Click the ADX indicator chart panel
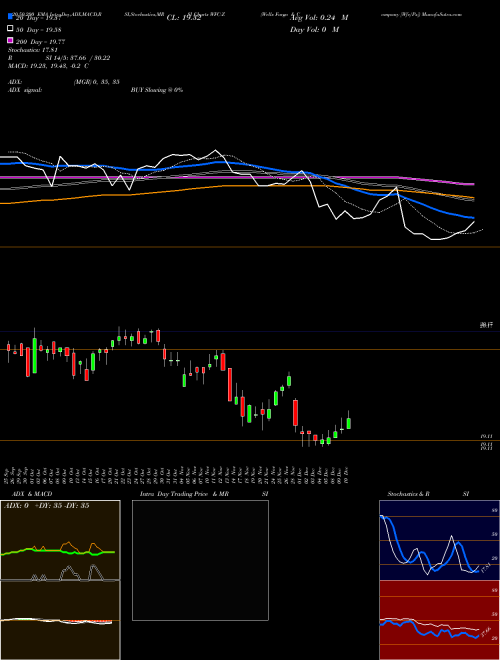500x660 pixels. 60,540
